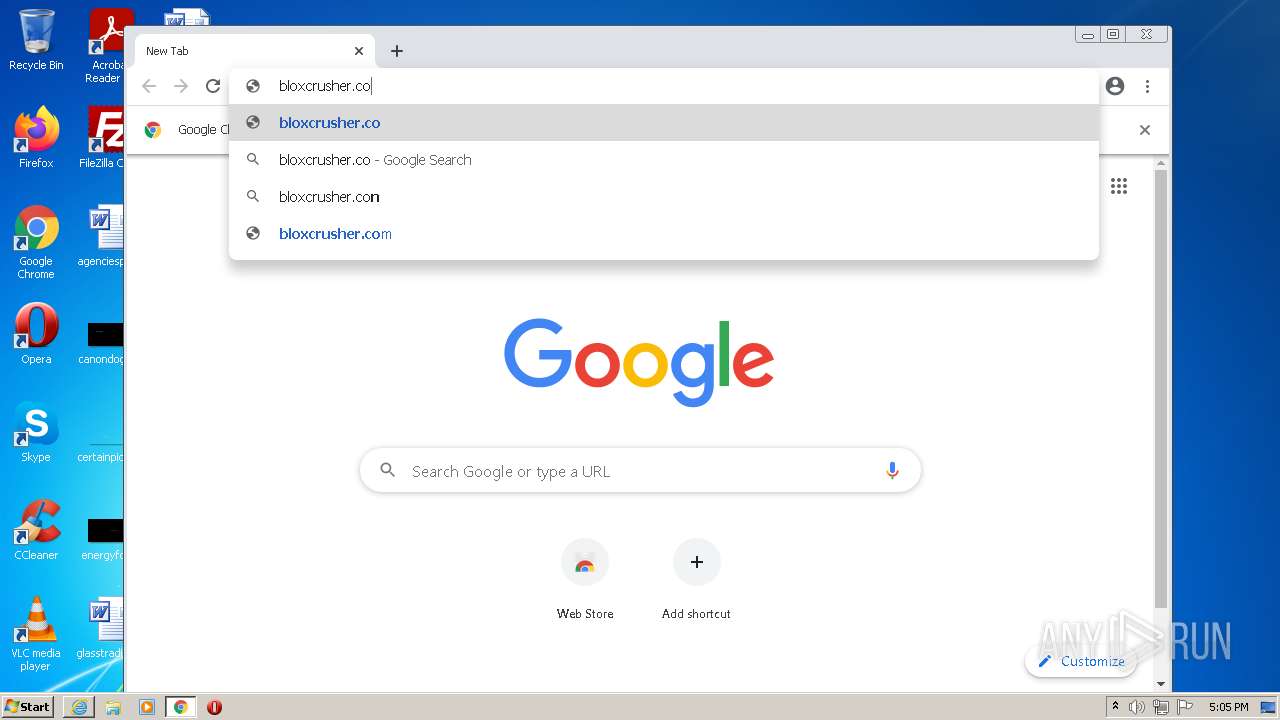Close the New Tab tab
This screenshot has height=720, width=1280.
pos(359,51)
